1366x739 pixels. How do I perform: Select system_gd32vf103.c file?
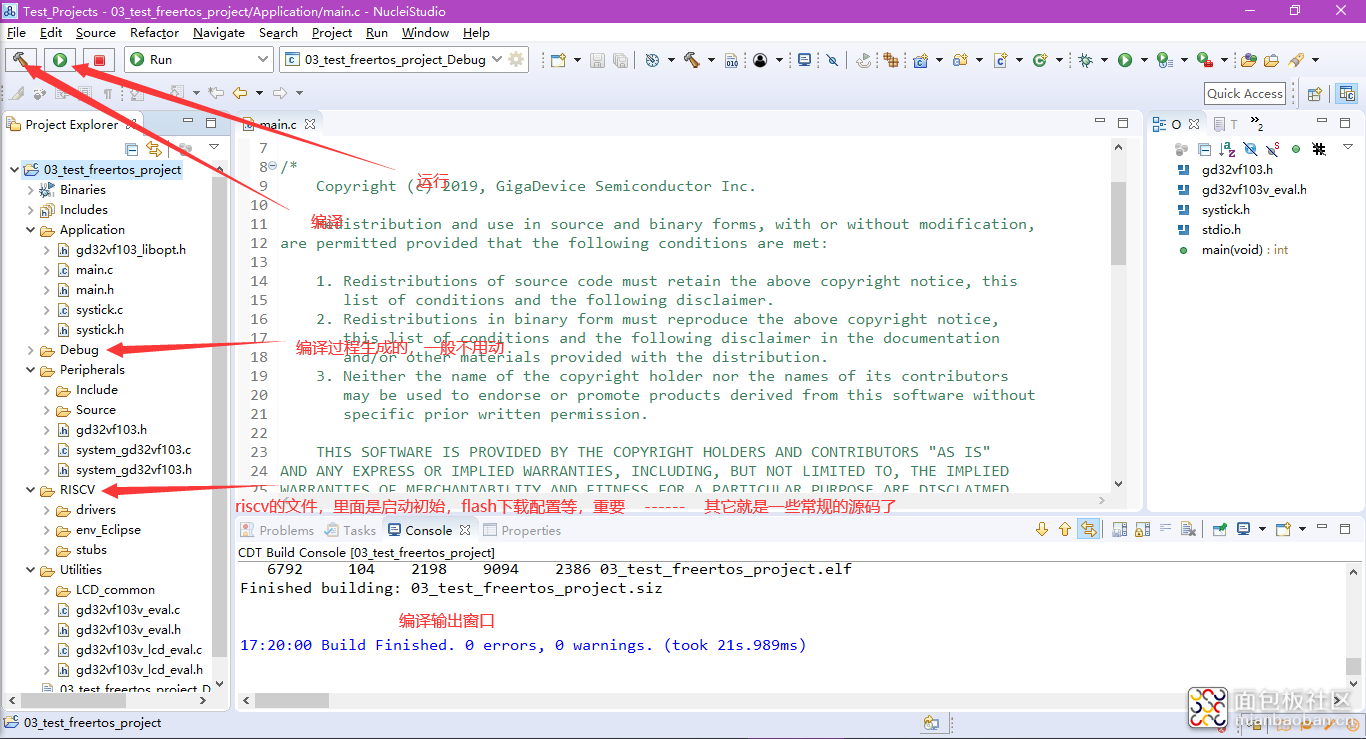coord(133,450)
